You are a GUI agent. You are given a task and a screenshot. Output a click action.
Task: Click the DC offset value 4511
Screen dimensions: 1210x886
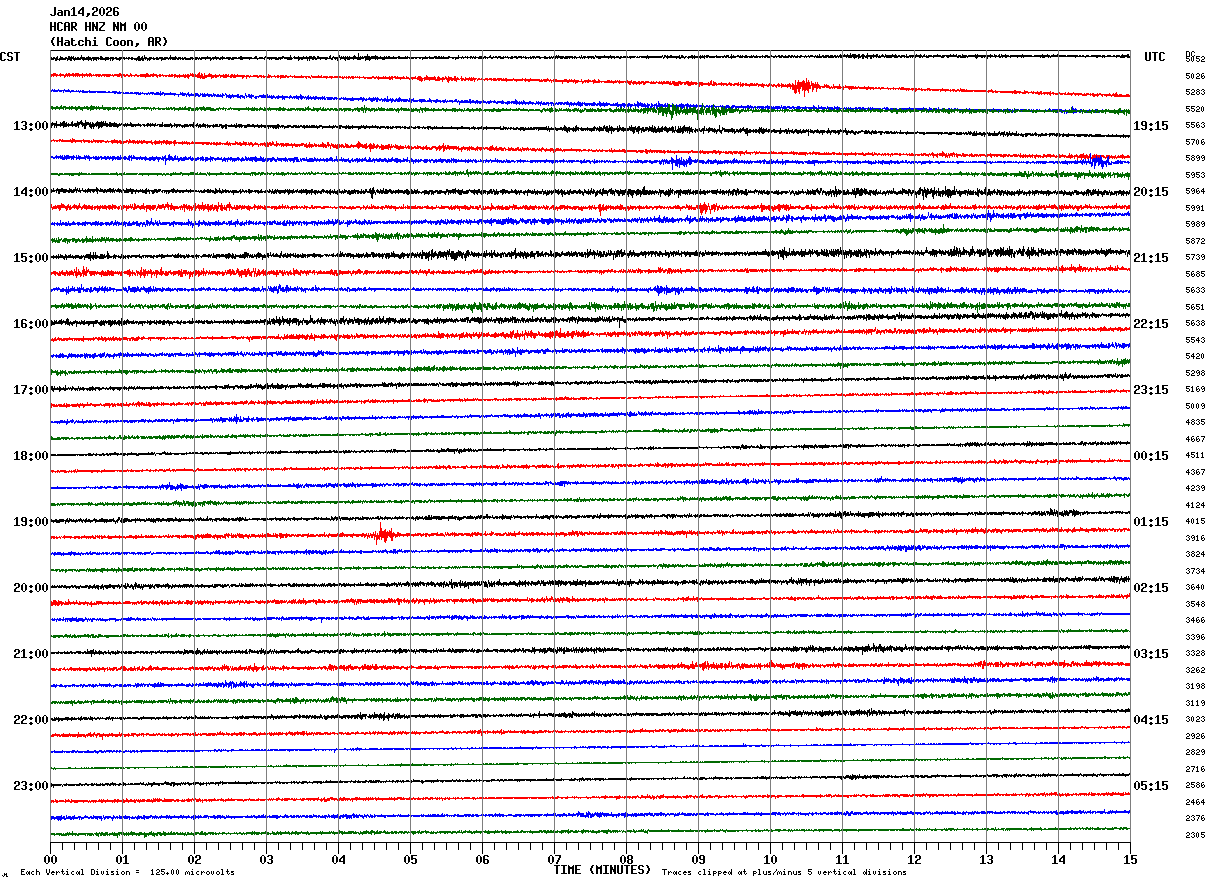coord(1195,456)
